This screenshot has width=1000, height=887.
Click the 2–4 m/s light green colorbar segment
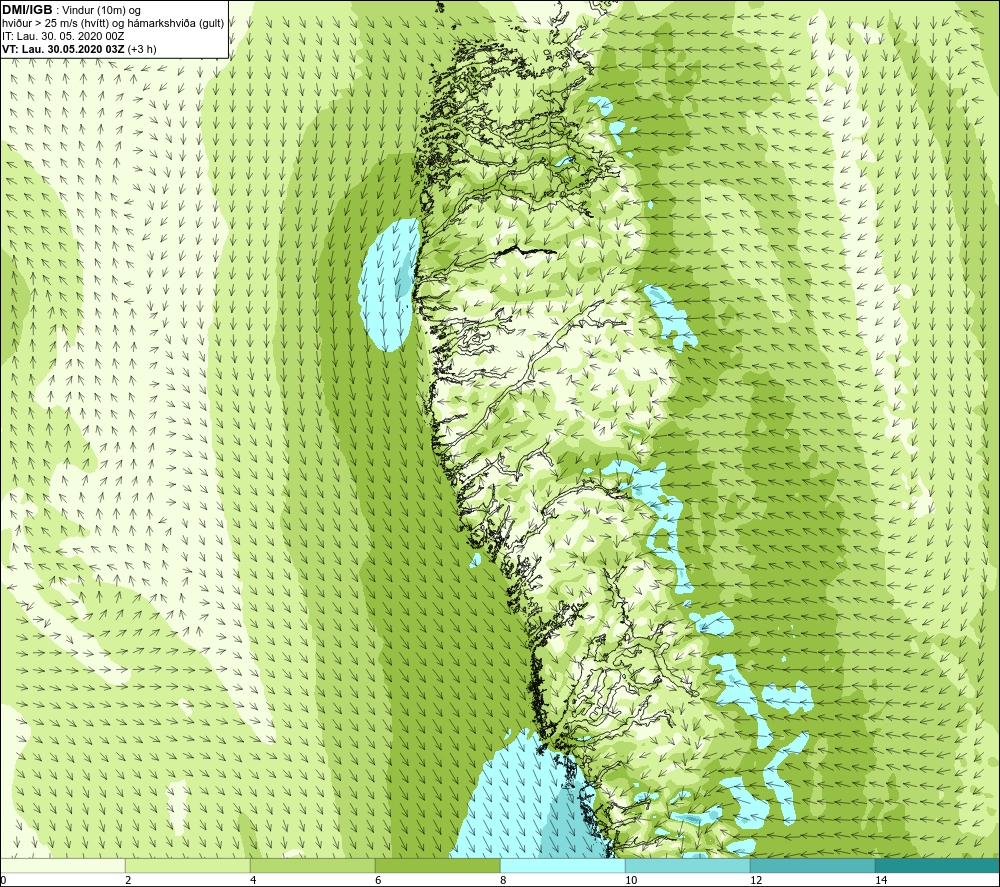188,865
